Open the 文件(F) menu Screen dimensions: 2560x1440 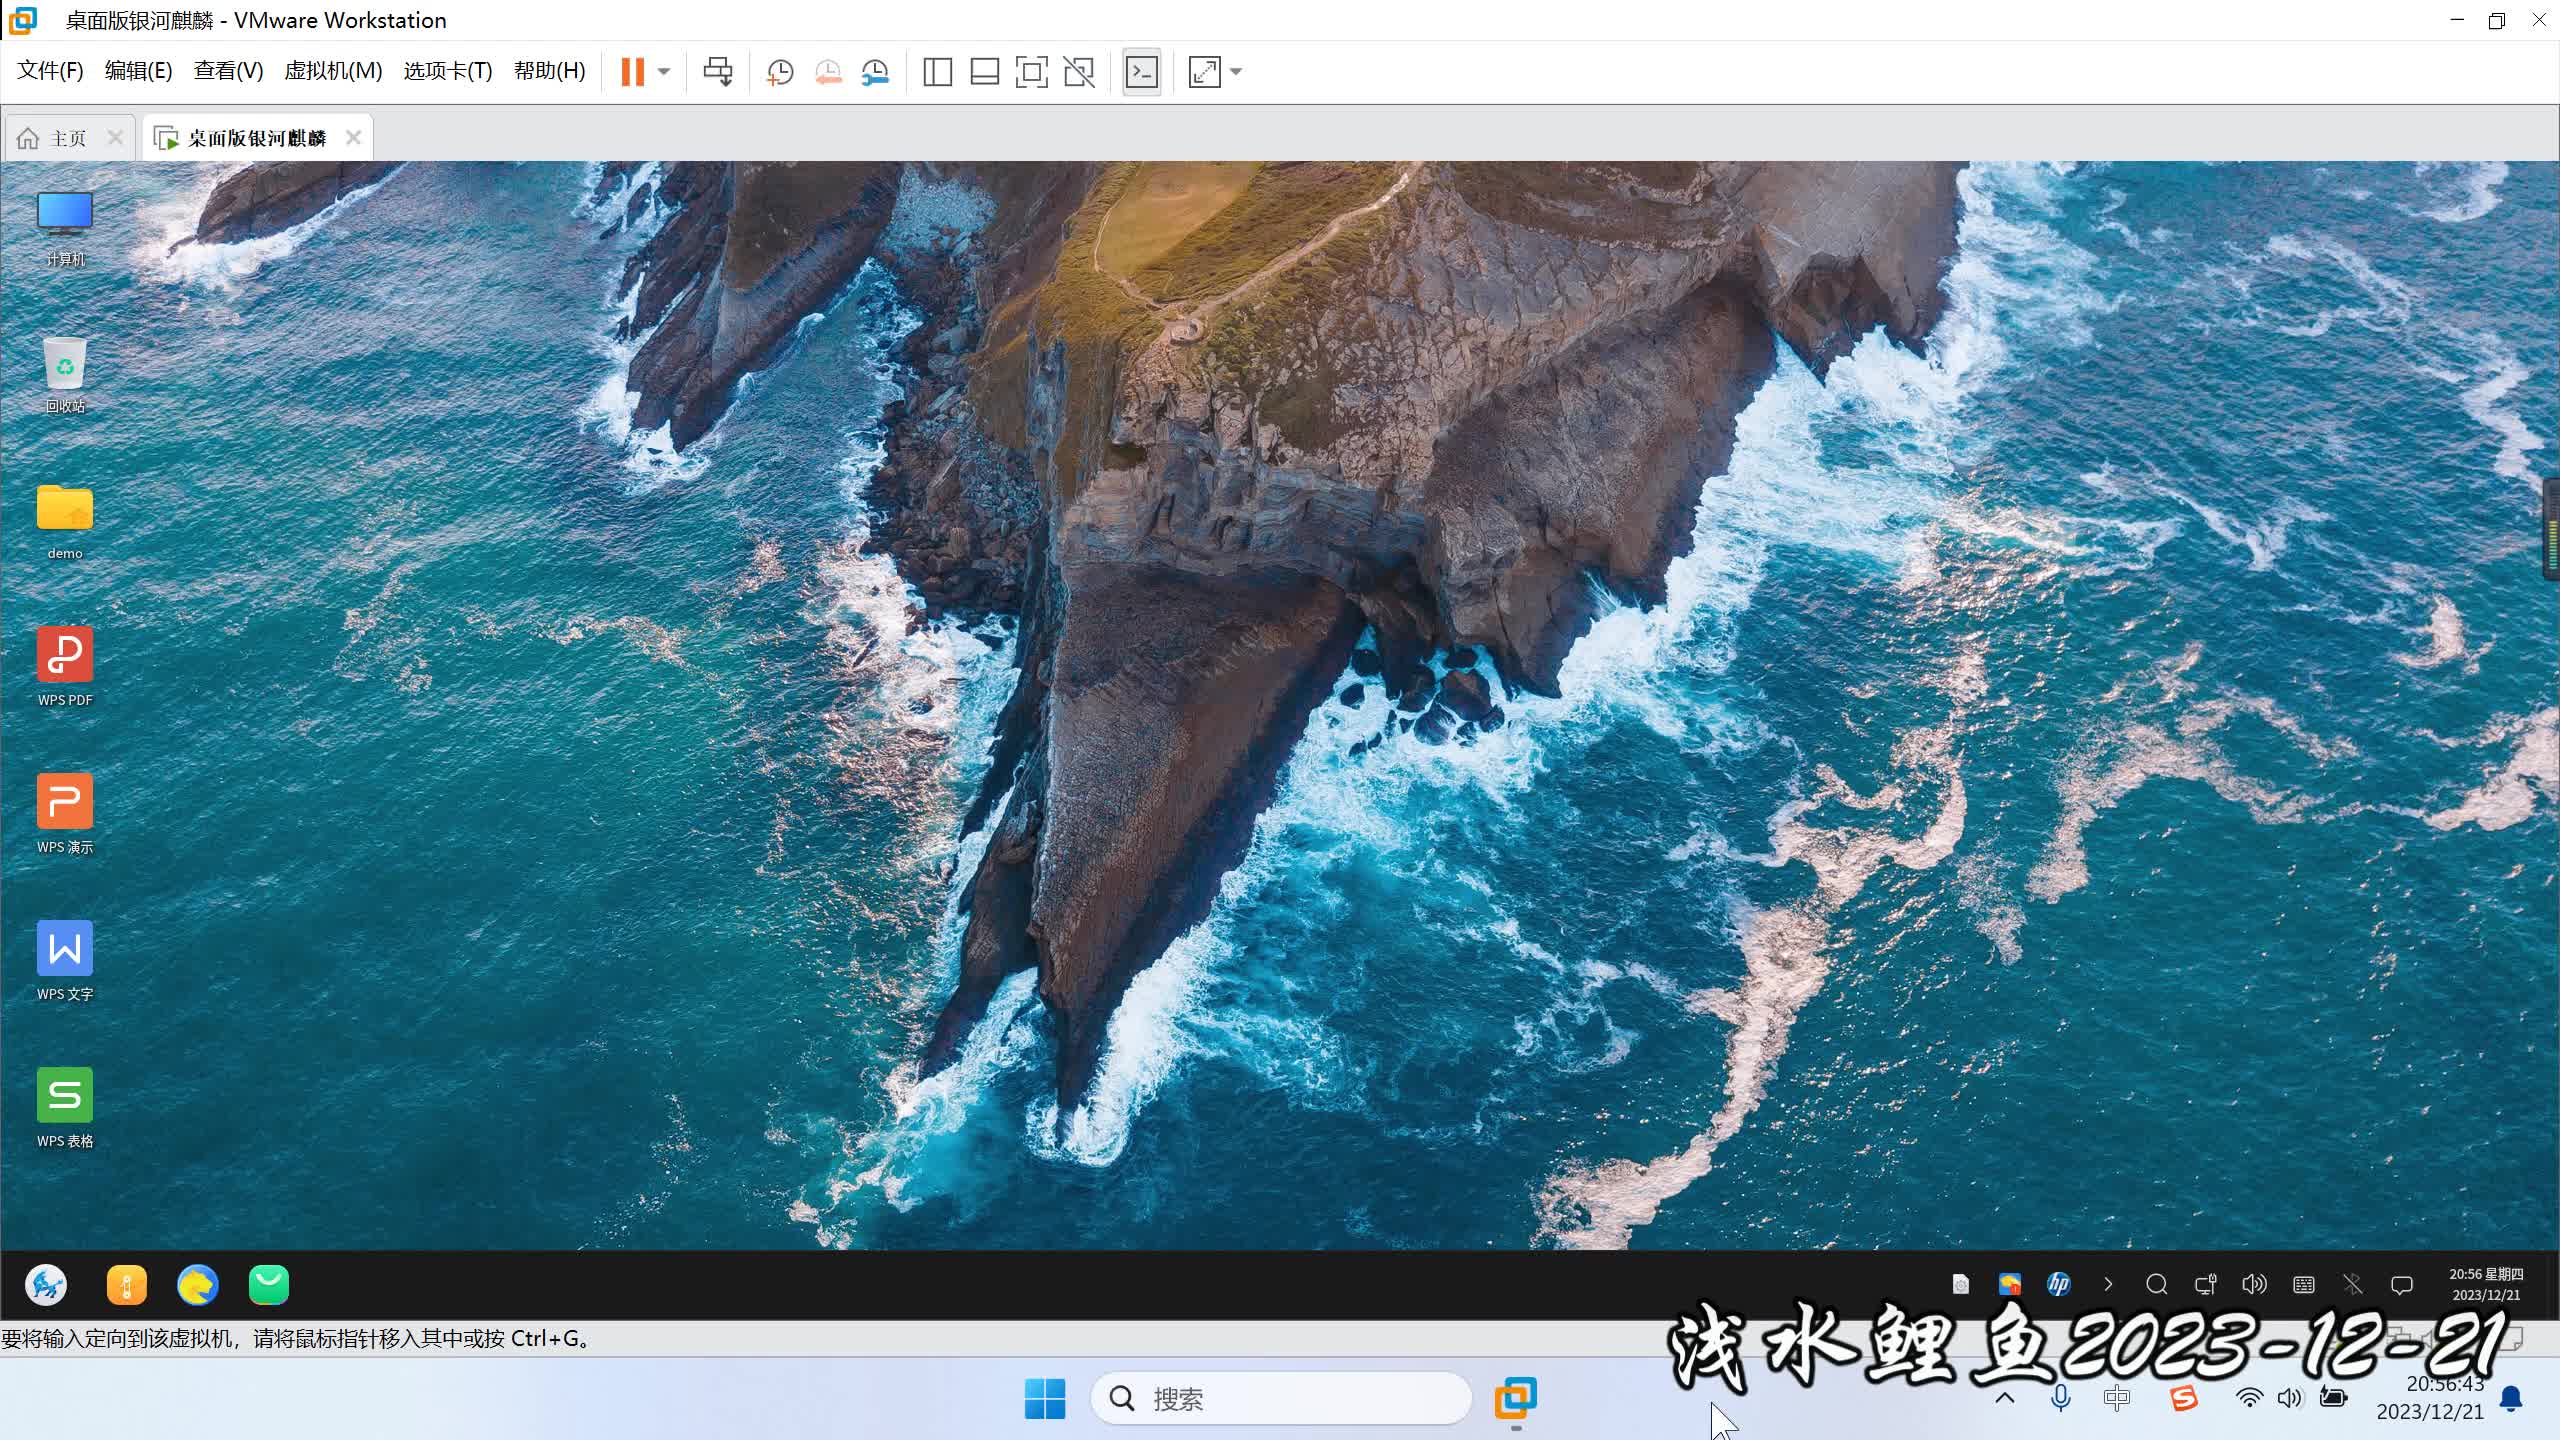[x=50, y=71]
